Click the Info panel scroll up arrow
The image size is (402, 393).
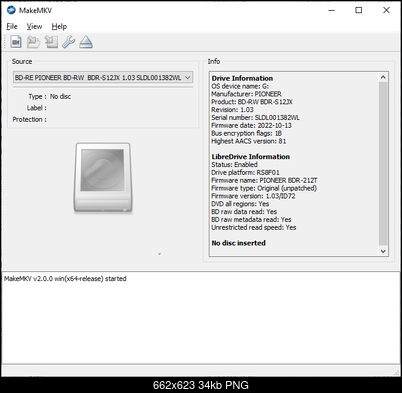[383, 77]
